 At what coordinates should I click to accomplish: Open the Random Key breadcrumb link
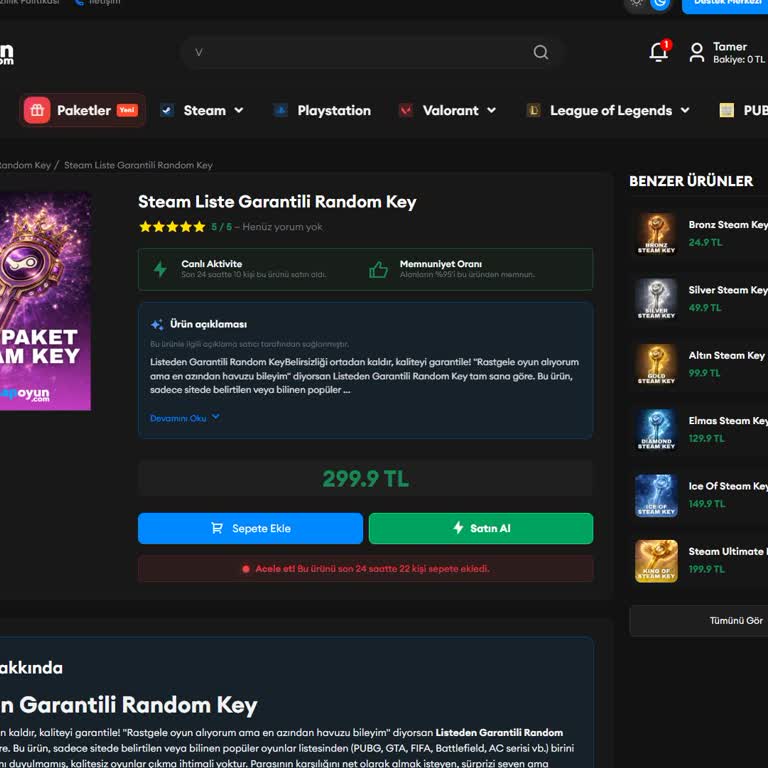[25, 165]
